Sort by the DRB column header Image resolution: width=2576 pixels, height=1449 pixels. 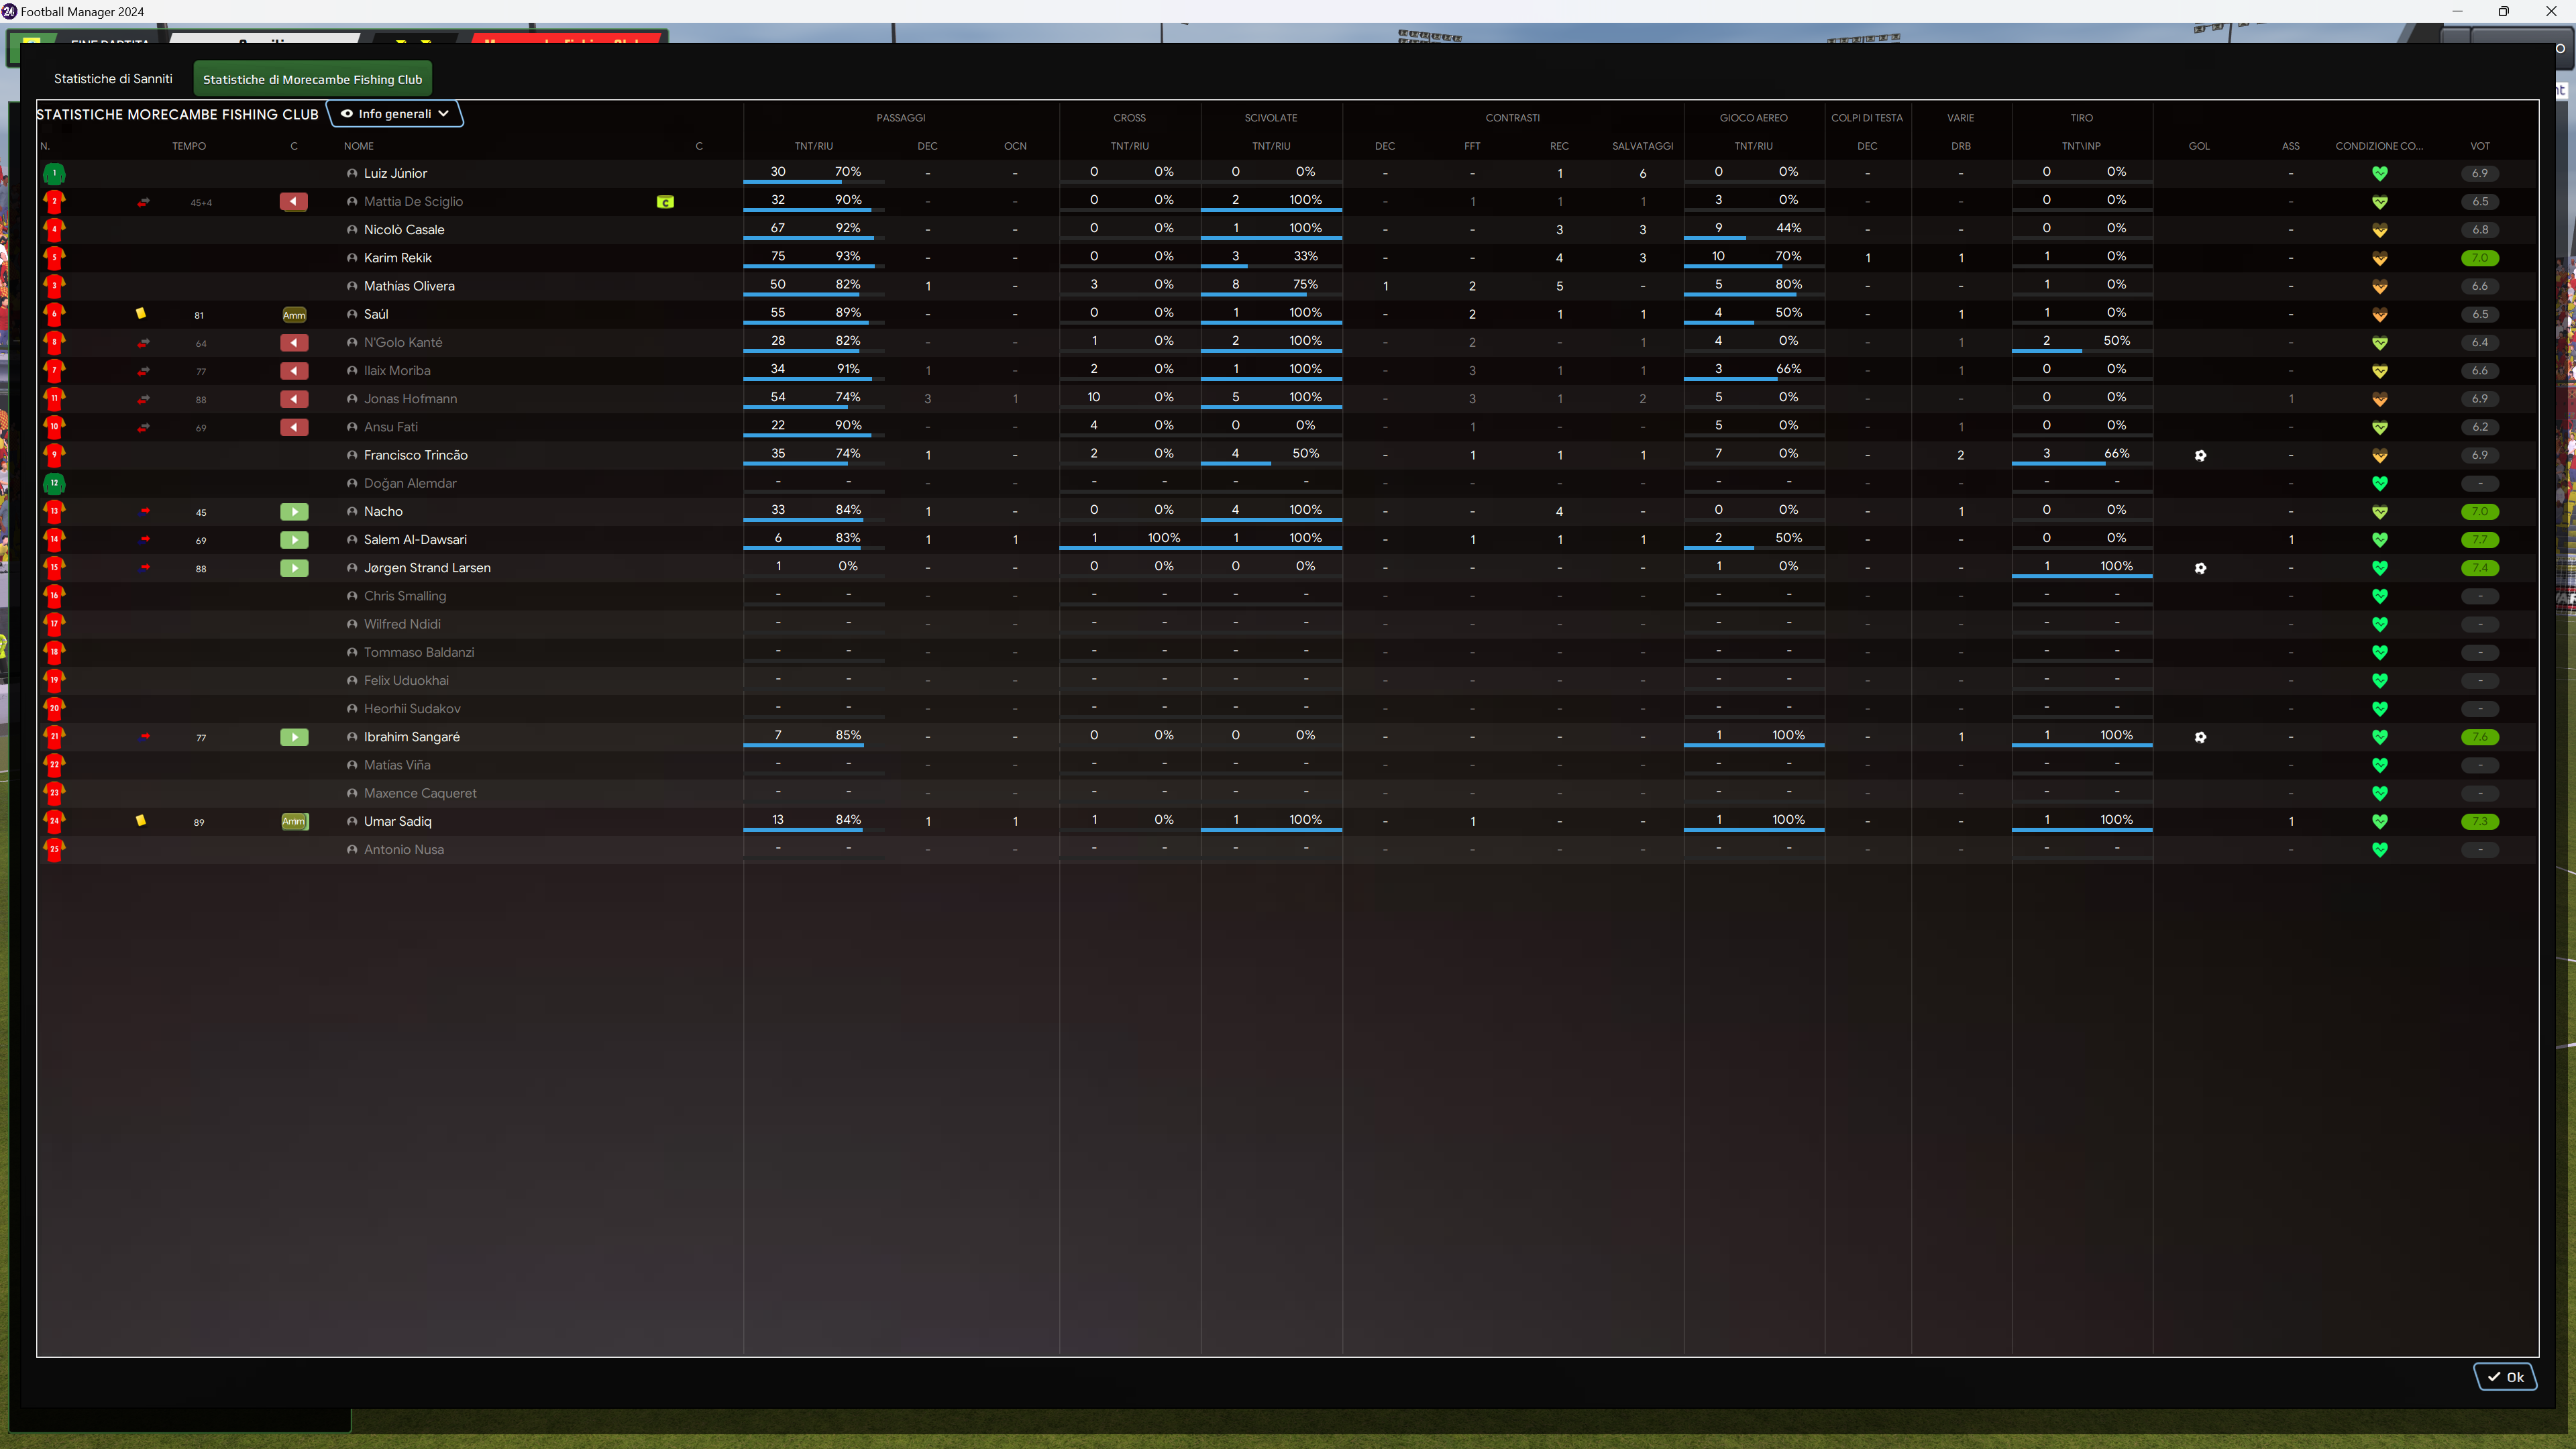coord(1961,146)
